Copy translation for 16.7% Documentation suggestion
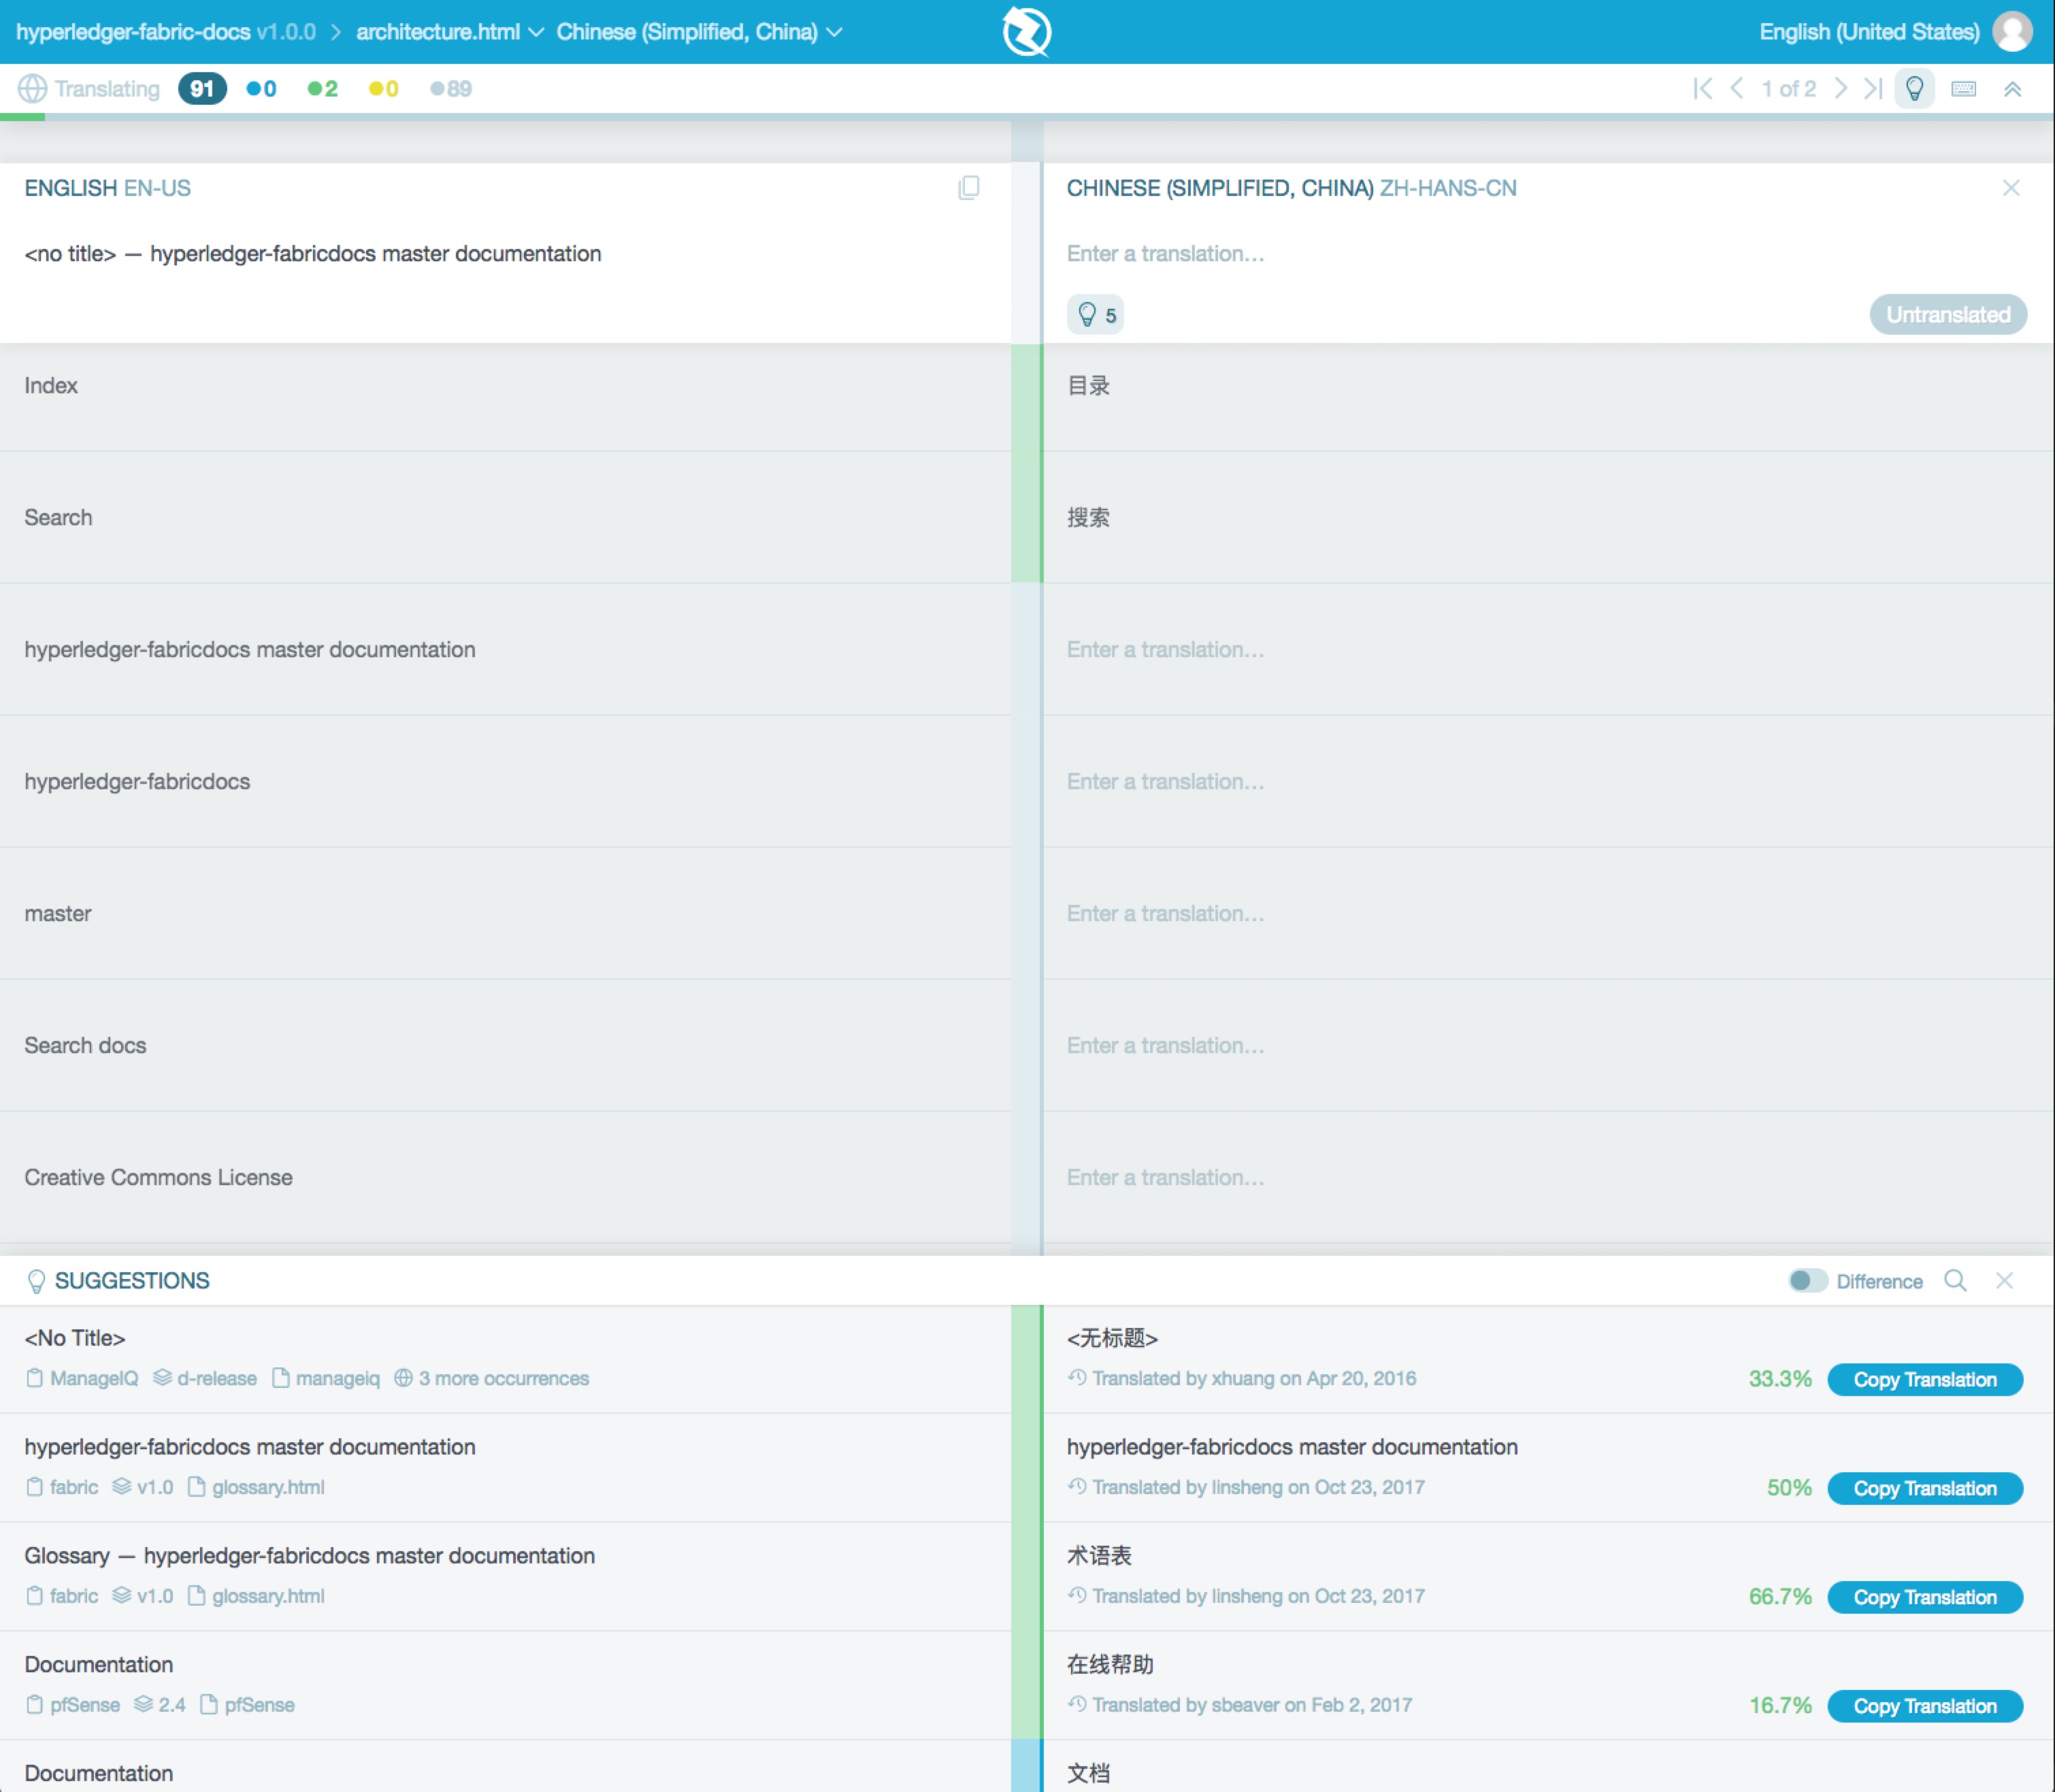Viewport: 2055px width, 1792px height. point(1925,1707)
